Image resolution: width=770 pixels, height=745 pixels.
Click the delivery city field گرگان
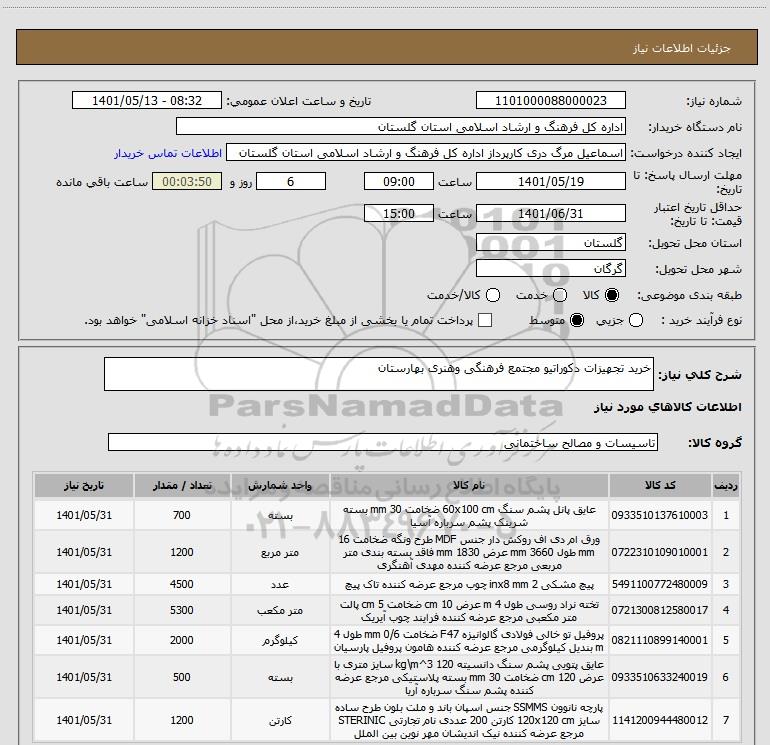[x=550, y=269]
